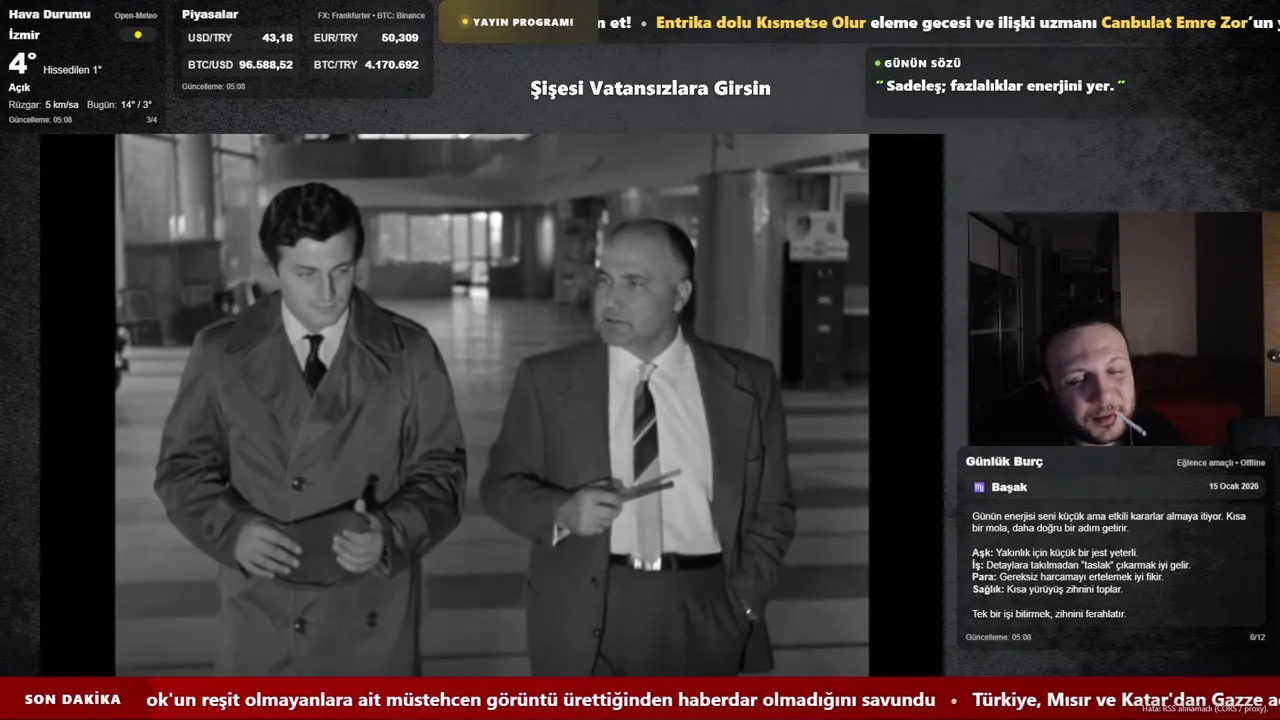Click the 3/4 counter in weather widget

[152, 120]
